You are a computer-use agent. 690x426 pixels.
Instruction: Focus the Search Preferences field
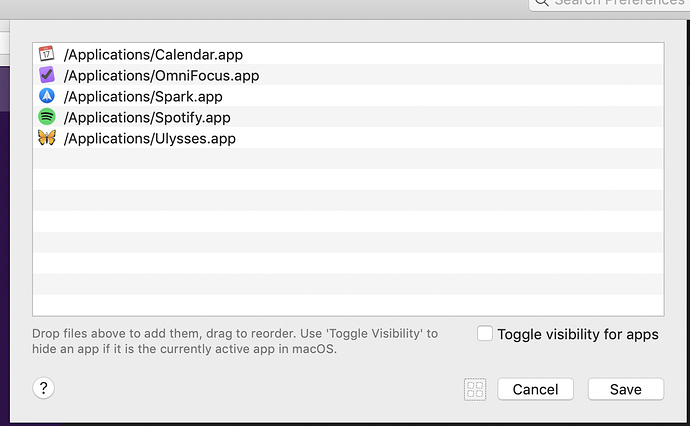[x=609, y=4]
